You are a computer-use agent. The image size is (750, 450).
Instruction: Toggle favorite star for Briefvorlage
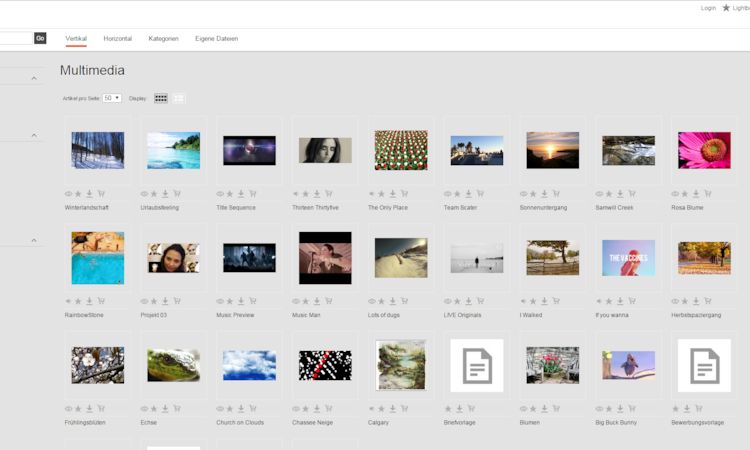click(448, 409)
